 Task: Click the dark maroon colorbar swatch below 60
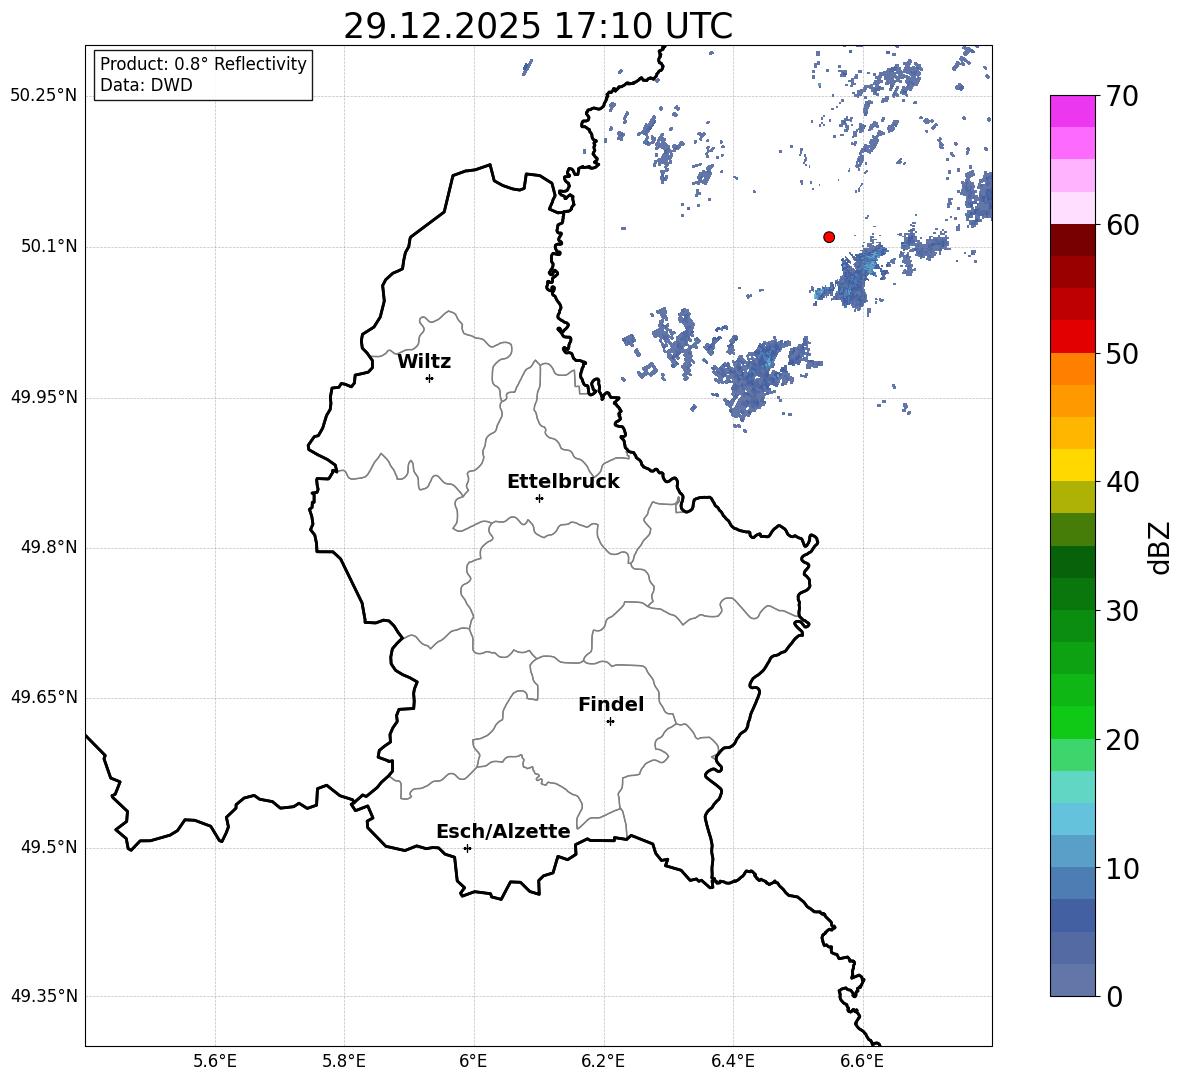coord(1072,240)
